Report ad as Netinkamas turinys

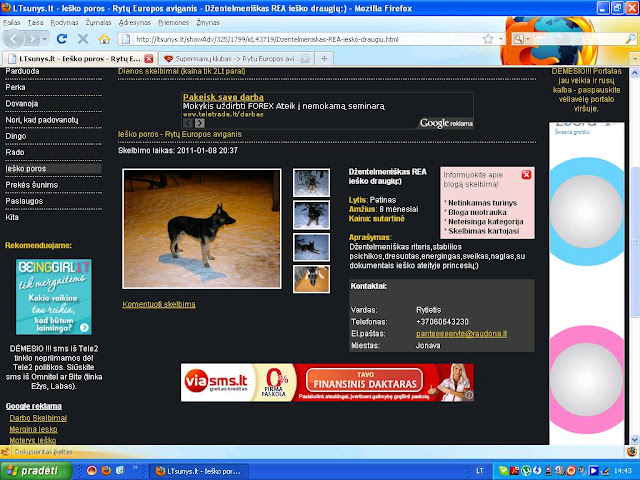click(482, 203)
